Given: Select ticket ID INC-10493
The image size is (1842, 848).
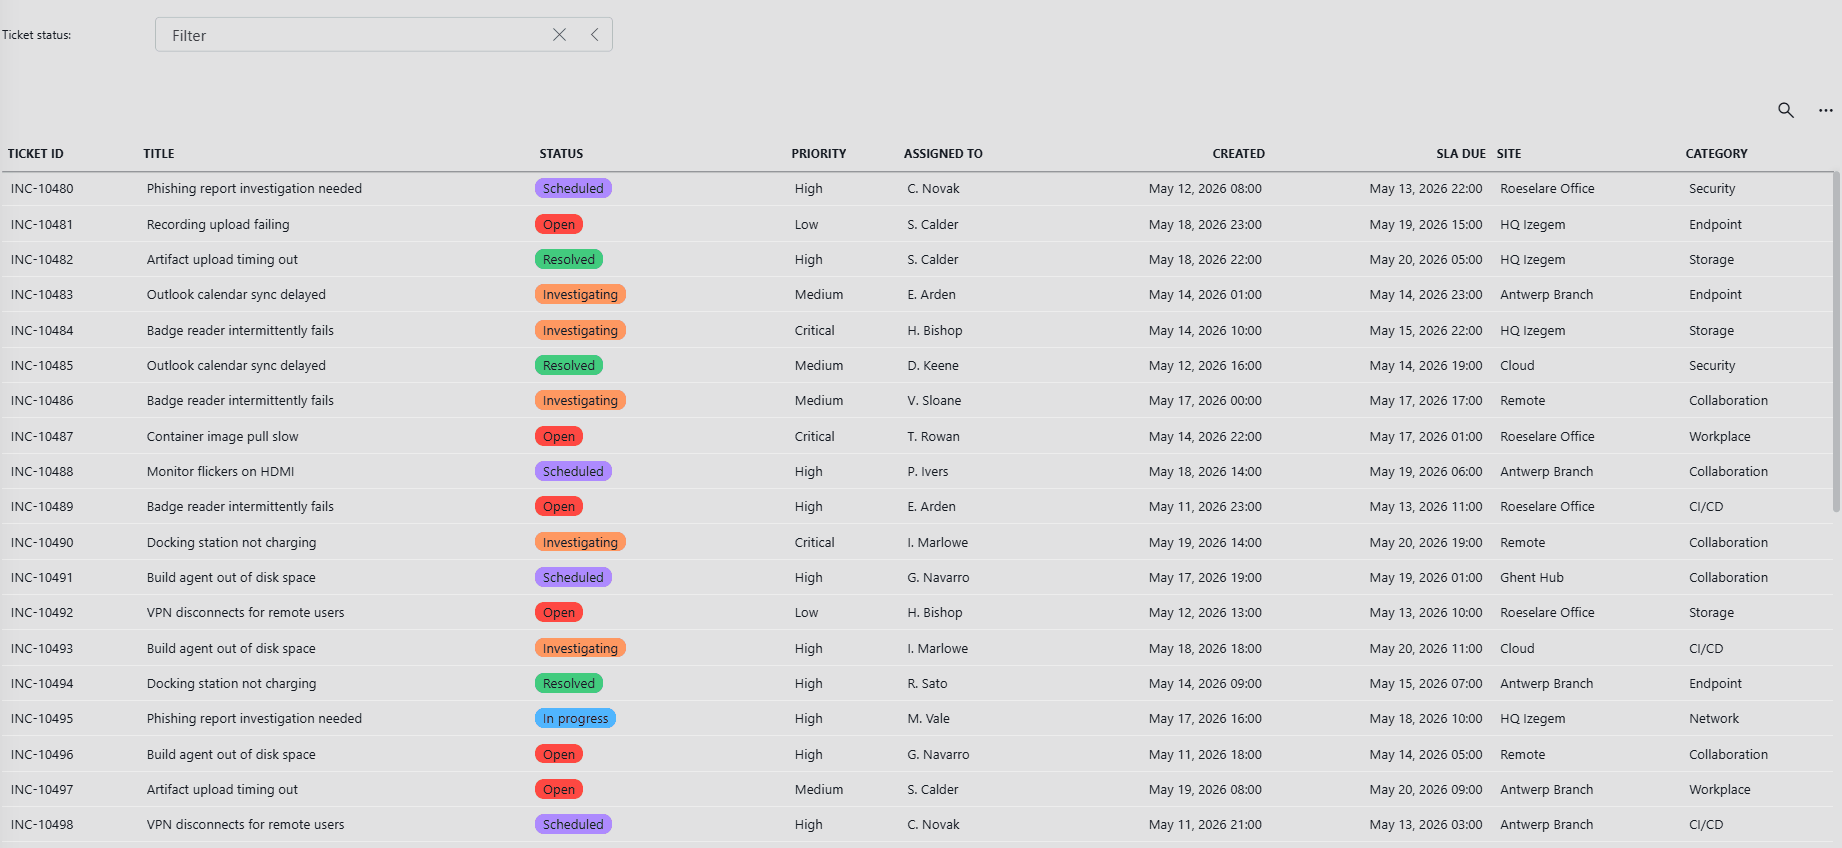Looking at the screenshot, I should point(42,649).
